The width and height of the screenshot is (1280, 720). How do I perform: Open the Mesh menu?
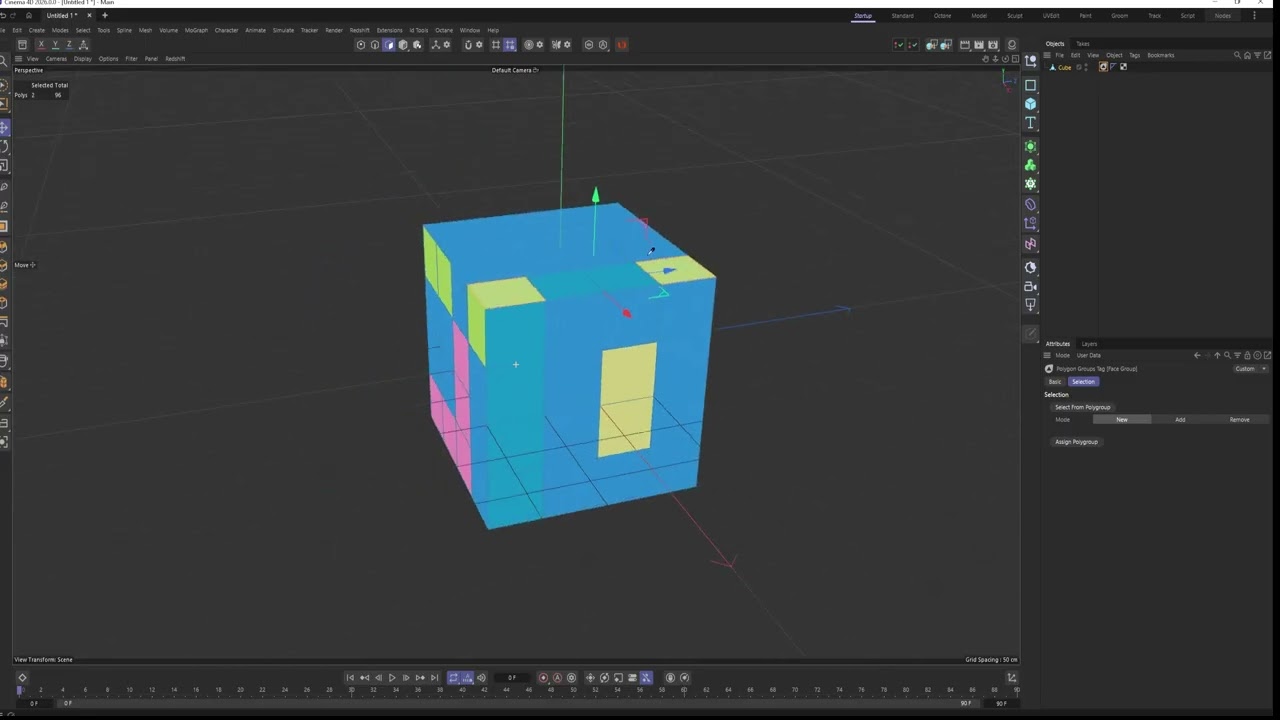145,30
